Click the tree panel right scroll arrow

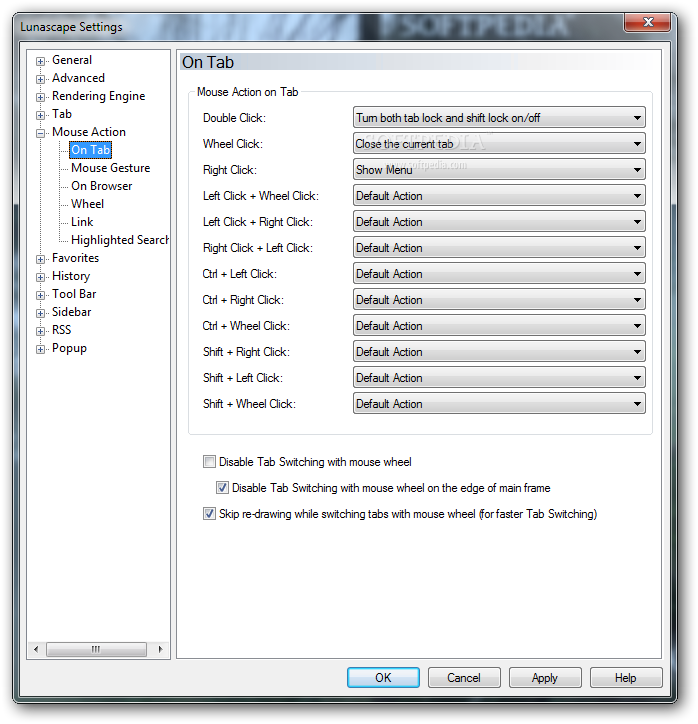[x=160, y=649]
